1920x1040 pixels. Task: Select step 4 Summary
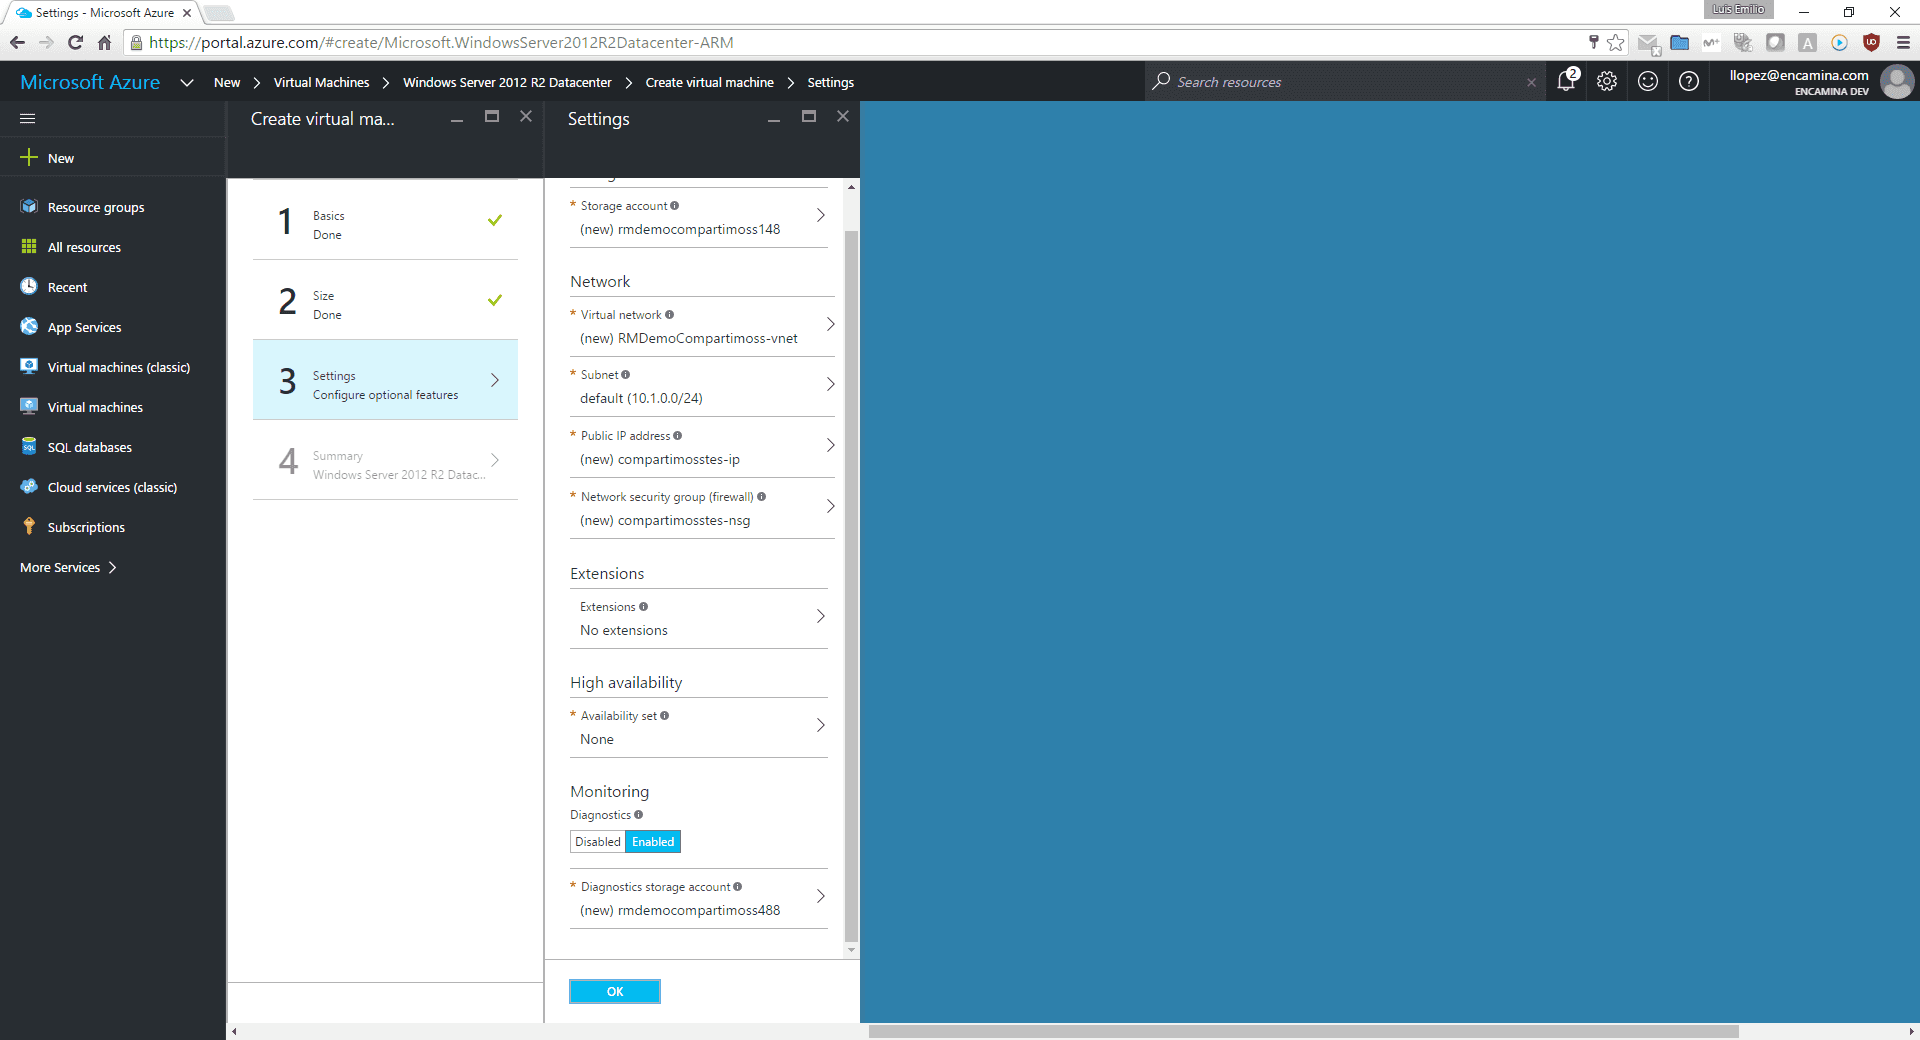385,460
